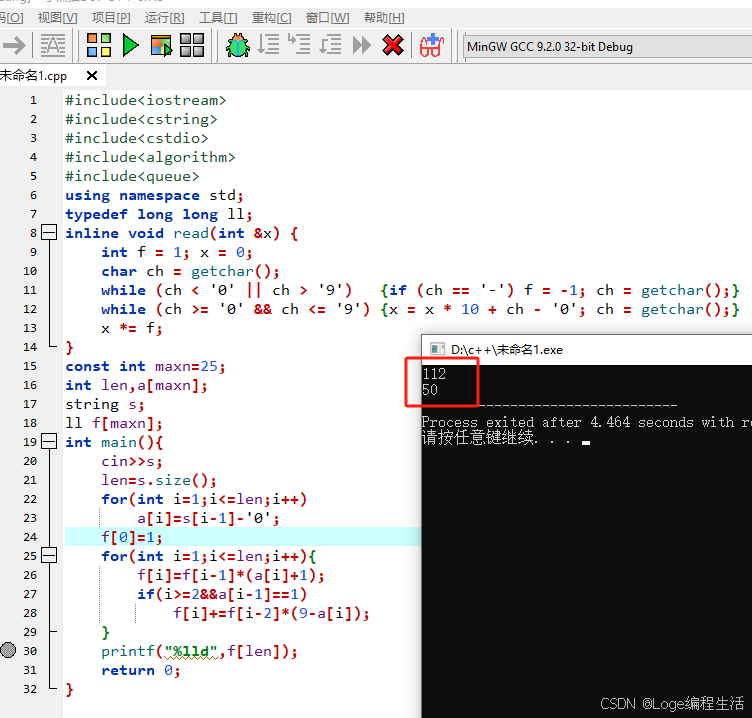Click the string s; line
This screenshot has width=752, height=718.
tap(105, 404)
